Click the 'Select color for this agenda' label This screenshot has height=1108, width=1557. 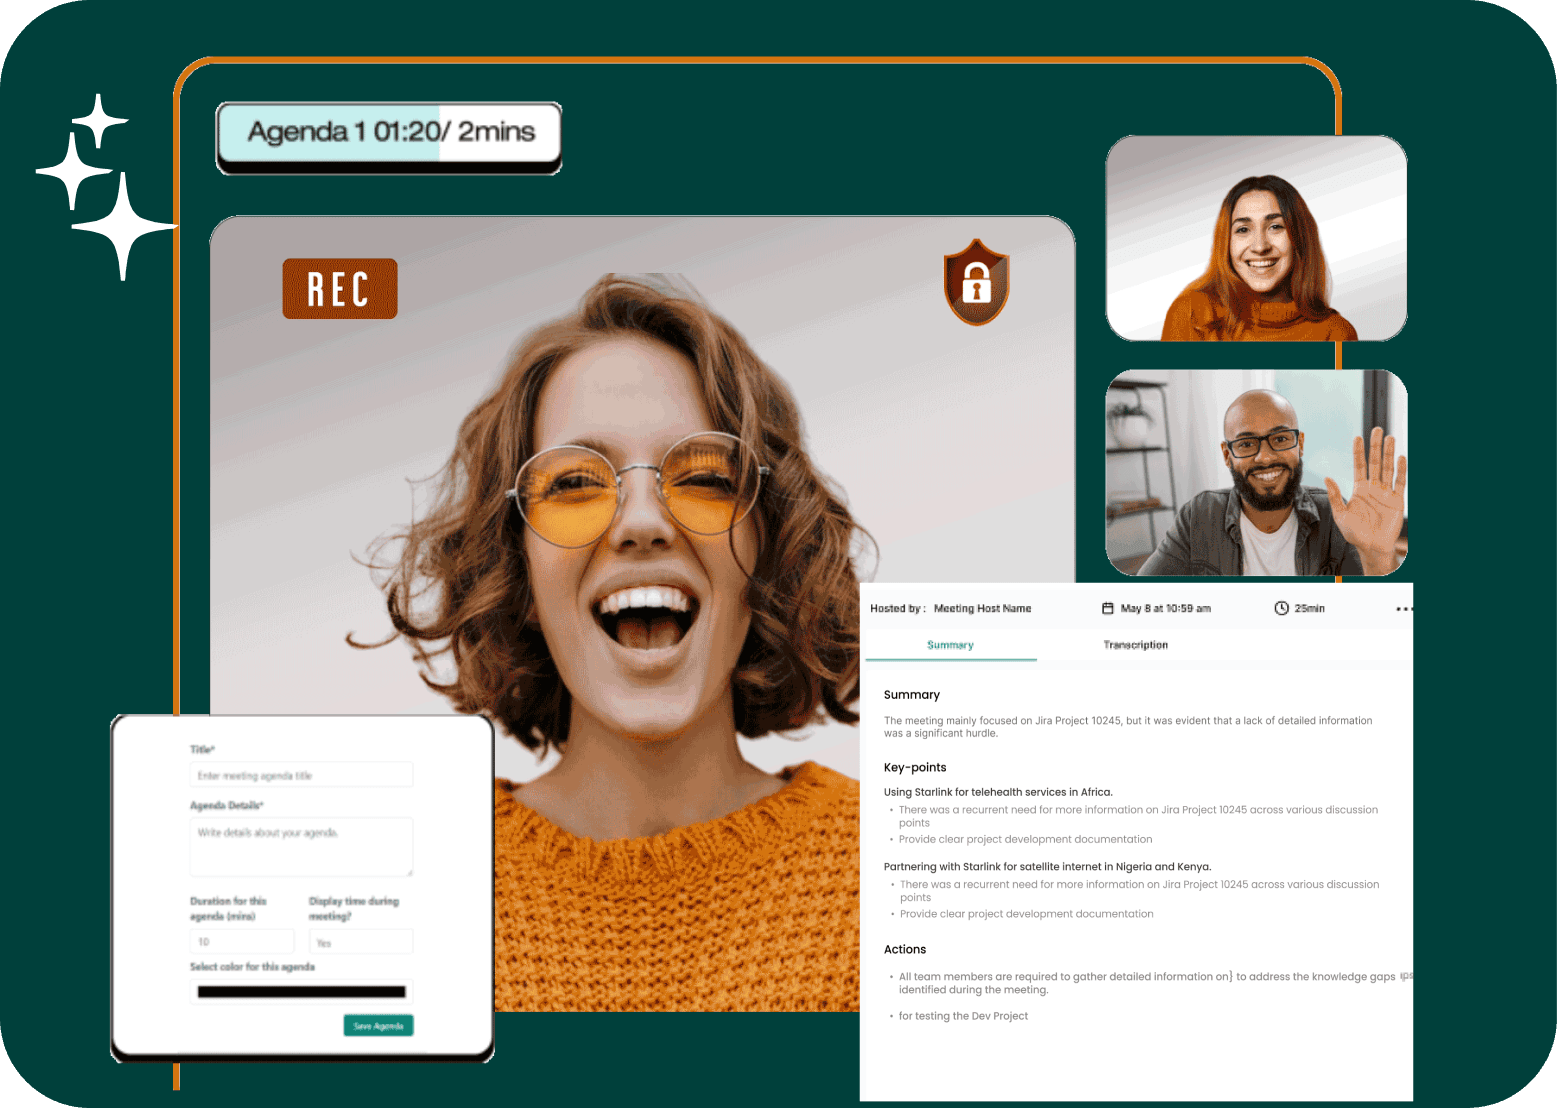pyautogui.click(x=252, y=967)
